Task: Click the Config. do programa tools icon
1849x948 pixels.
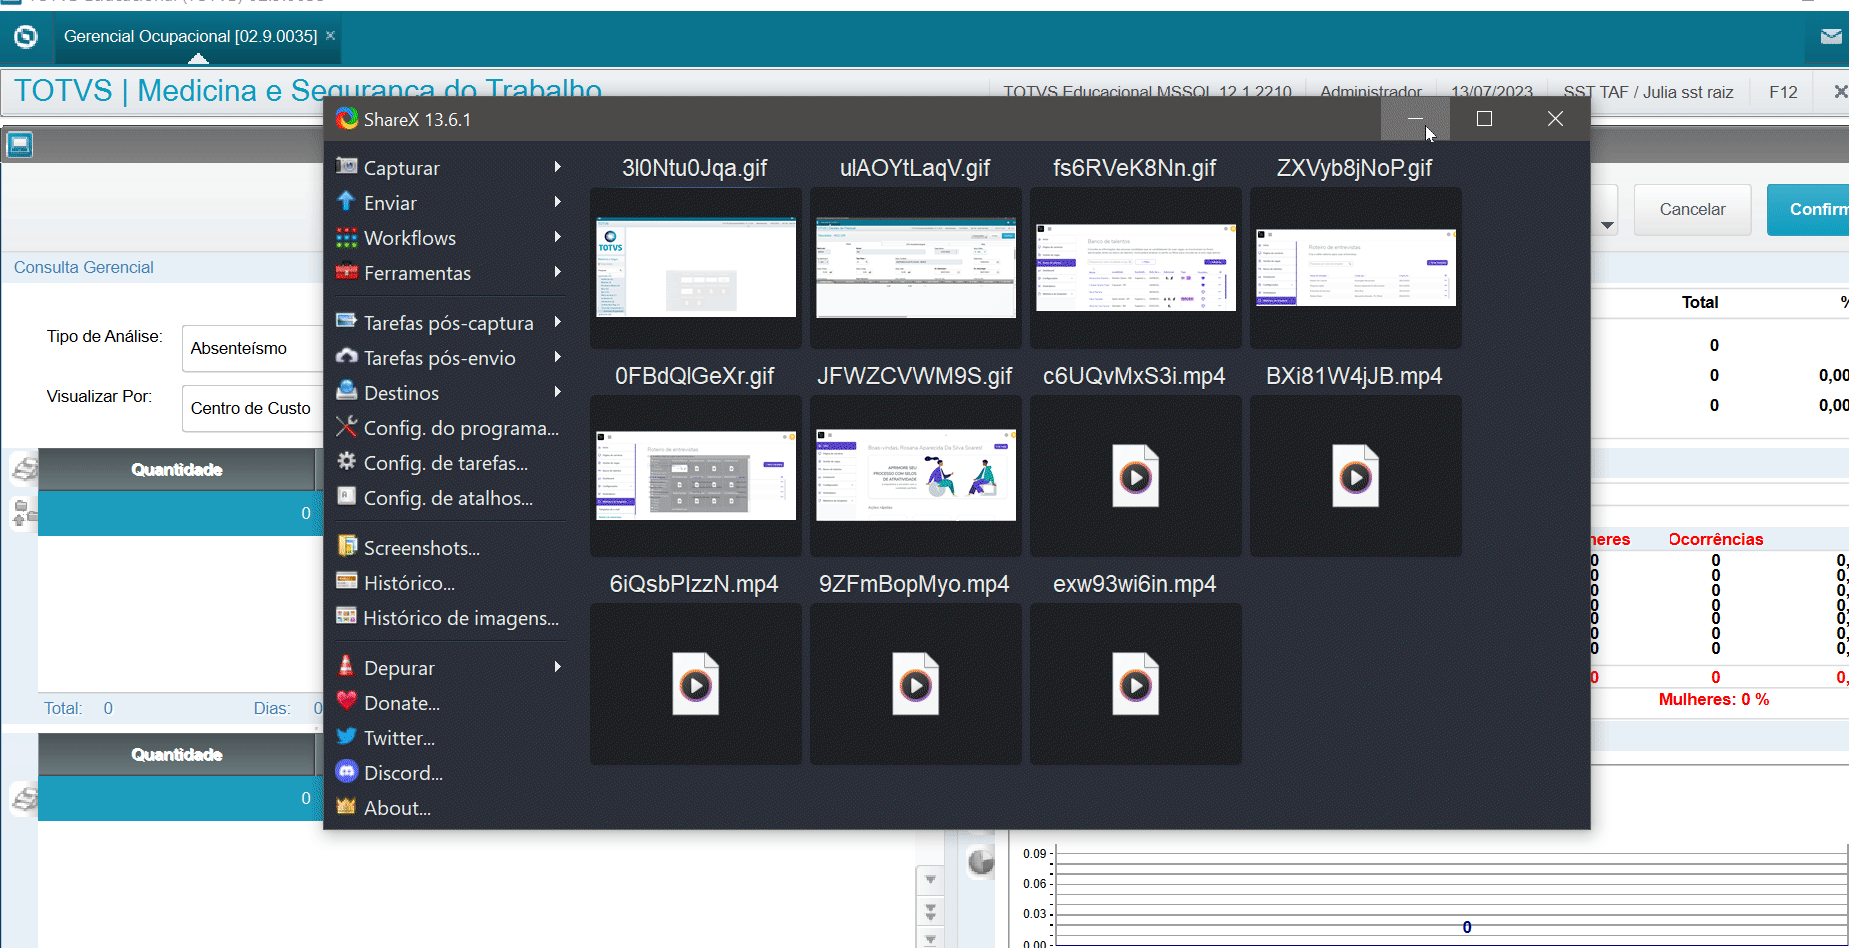Action: point(347,426)
